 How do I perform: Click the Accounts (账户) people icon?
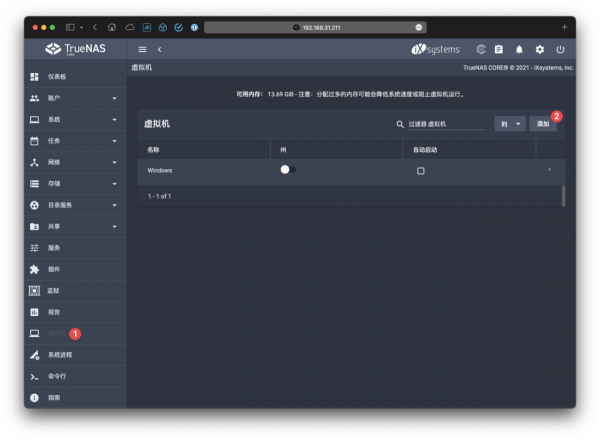coord(34,98)
